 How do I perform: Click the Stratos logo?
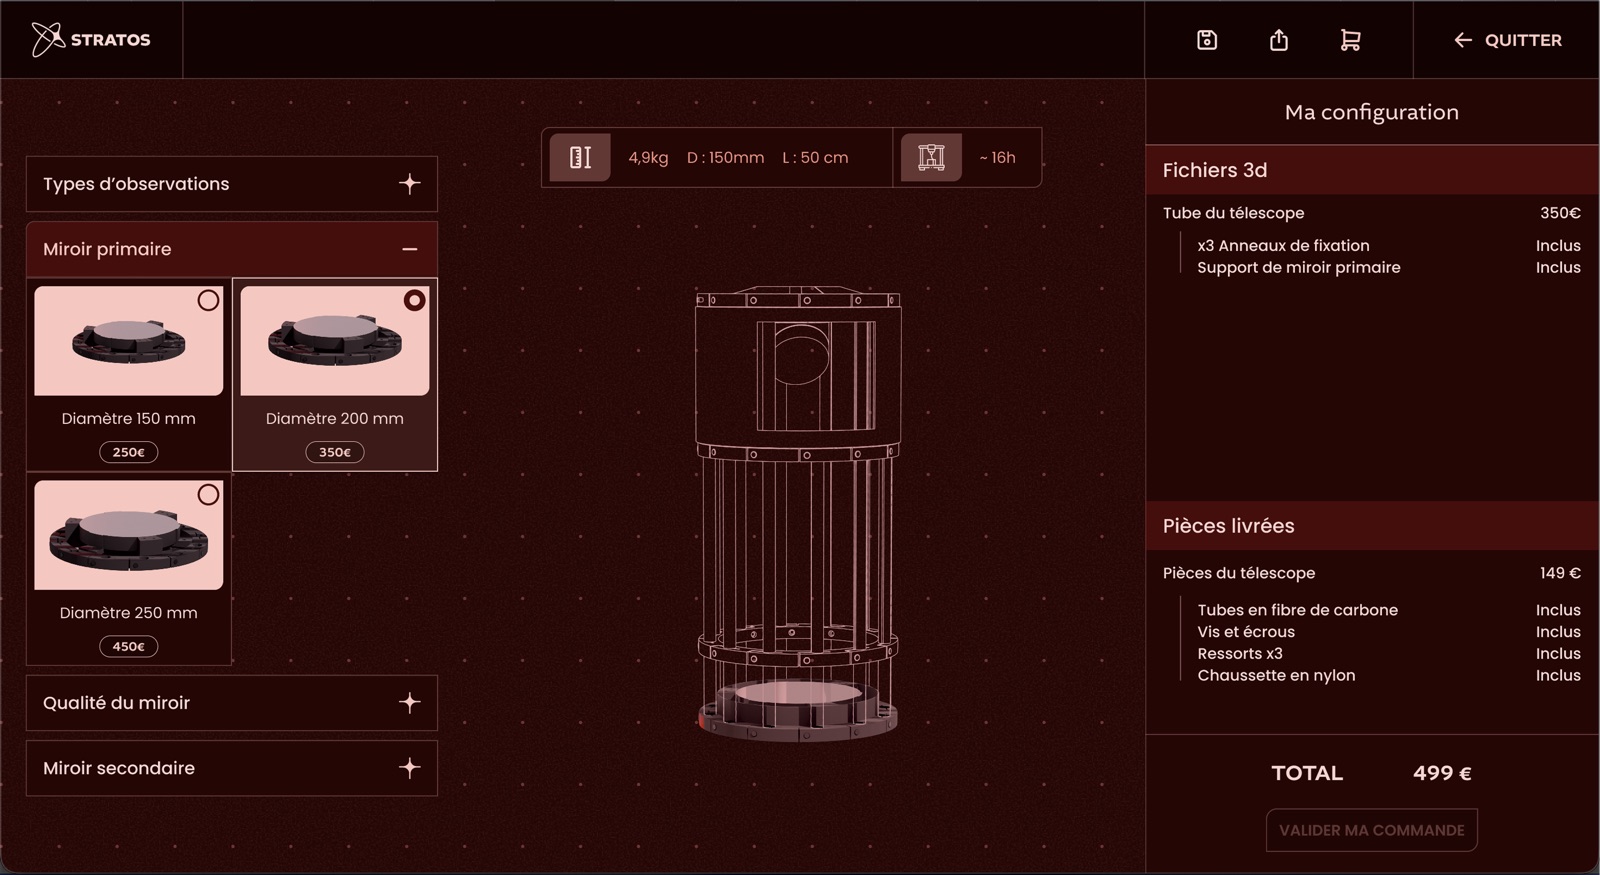tap(91, 39)
